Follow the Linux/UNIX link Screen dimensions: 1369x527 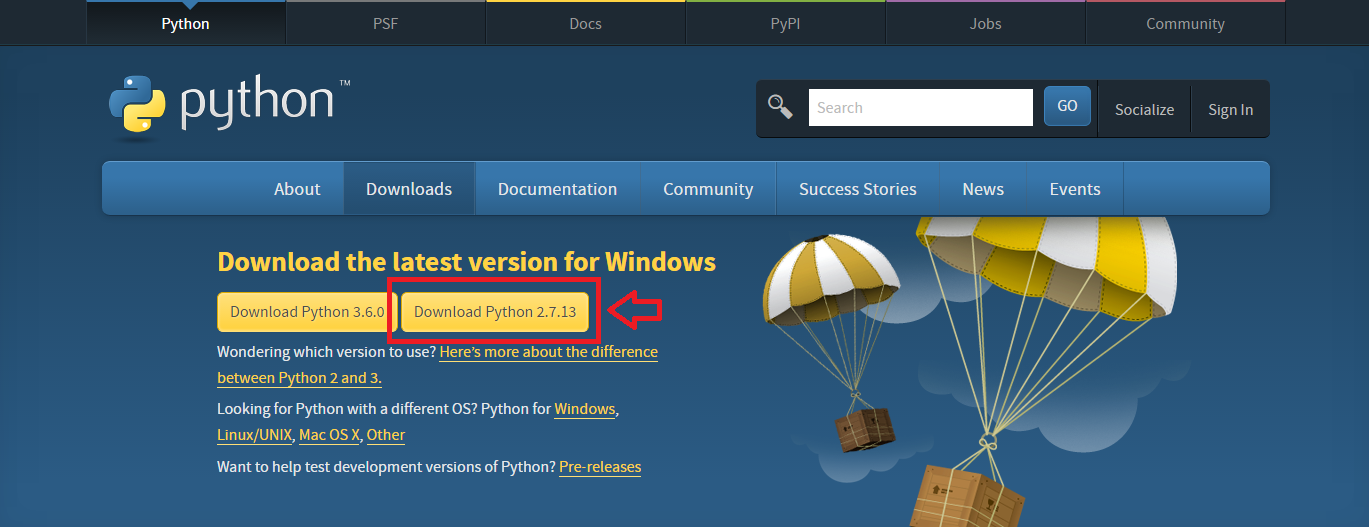[255, 435]
